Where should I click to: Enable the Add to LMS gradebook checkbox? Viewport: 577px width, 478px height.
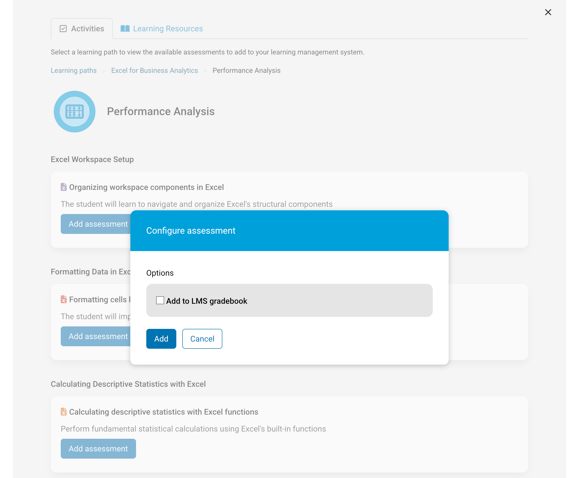(160, 300)
